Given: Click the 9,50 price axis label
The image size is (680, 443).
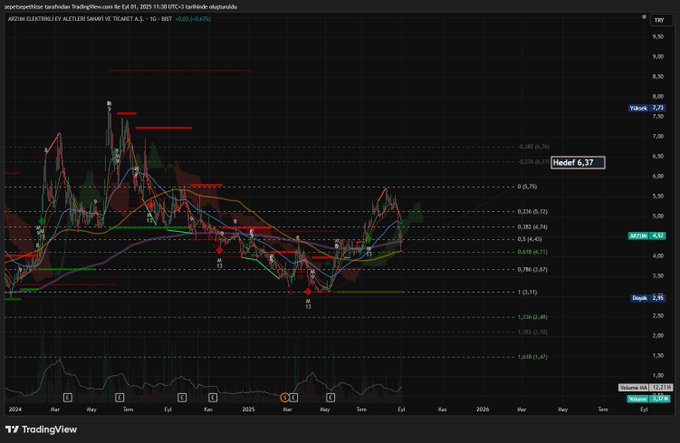Looking at the screenshot, I should [658, 36].
